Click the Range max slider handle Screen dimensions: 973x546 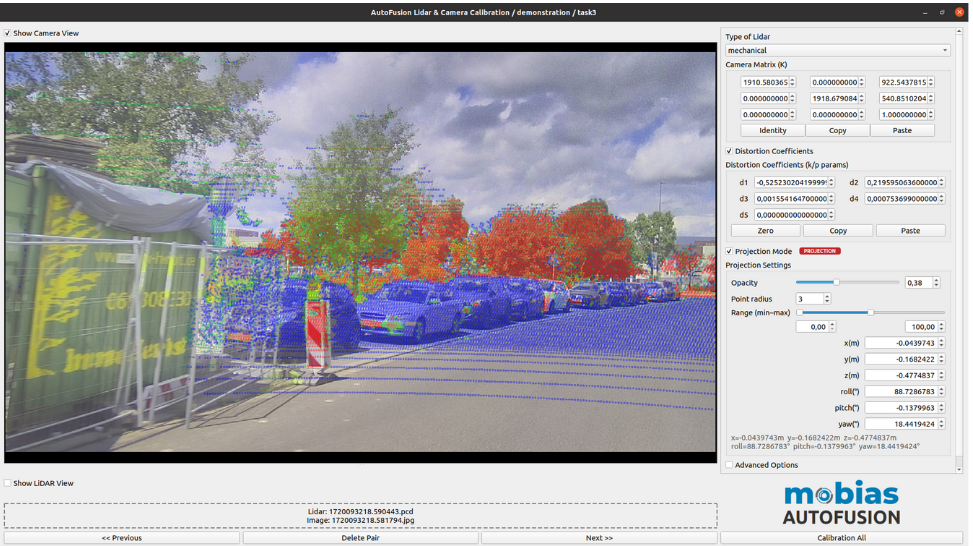pyautogui.click(x=871, y=313)
